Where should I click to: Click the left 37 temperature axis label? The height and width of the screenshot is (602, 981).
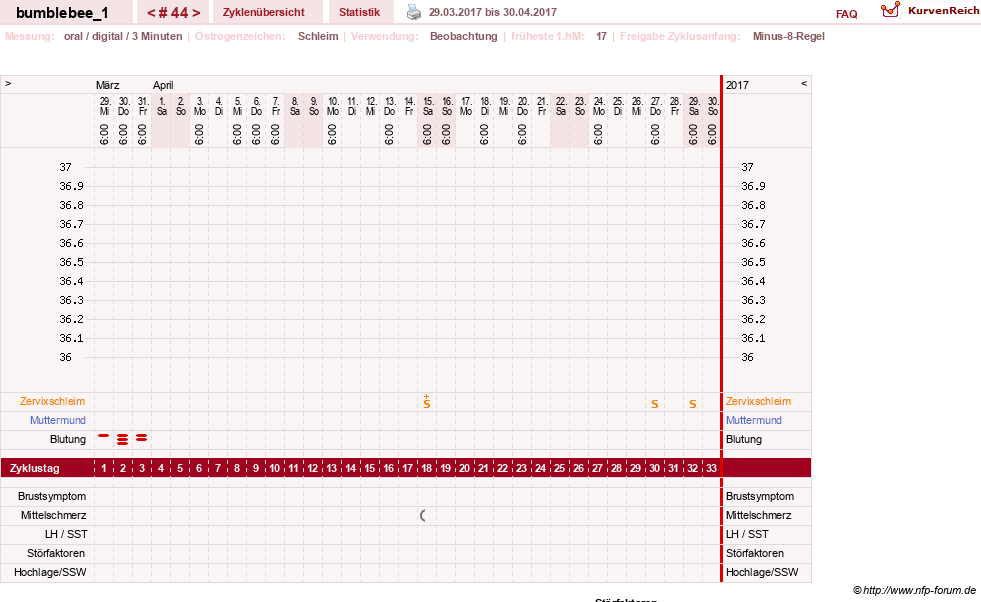(66, 167)
